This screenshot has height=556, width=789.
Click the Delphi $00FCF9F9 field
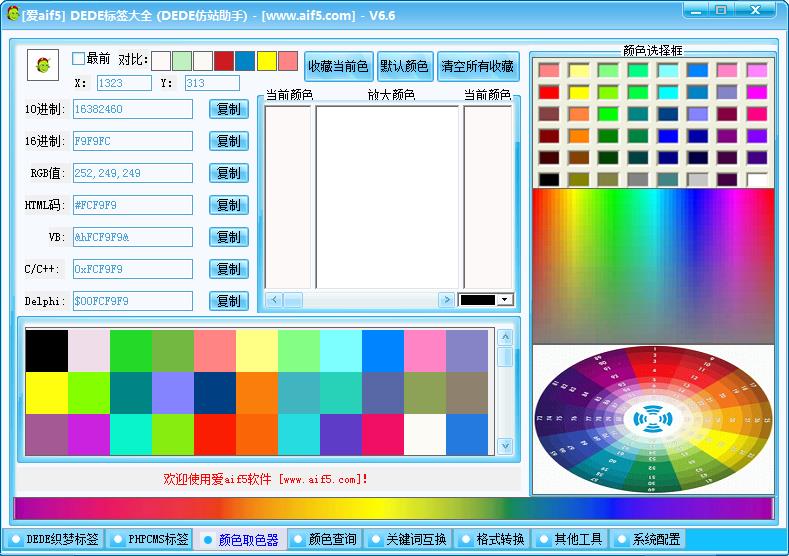tap(133, 301)
